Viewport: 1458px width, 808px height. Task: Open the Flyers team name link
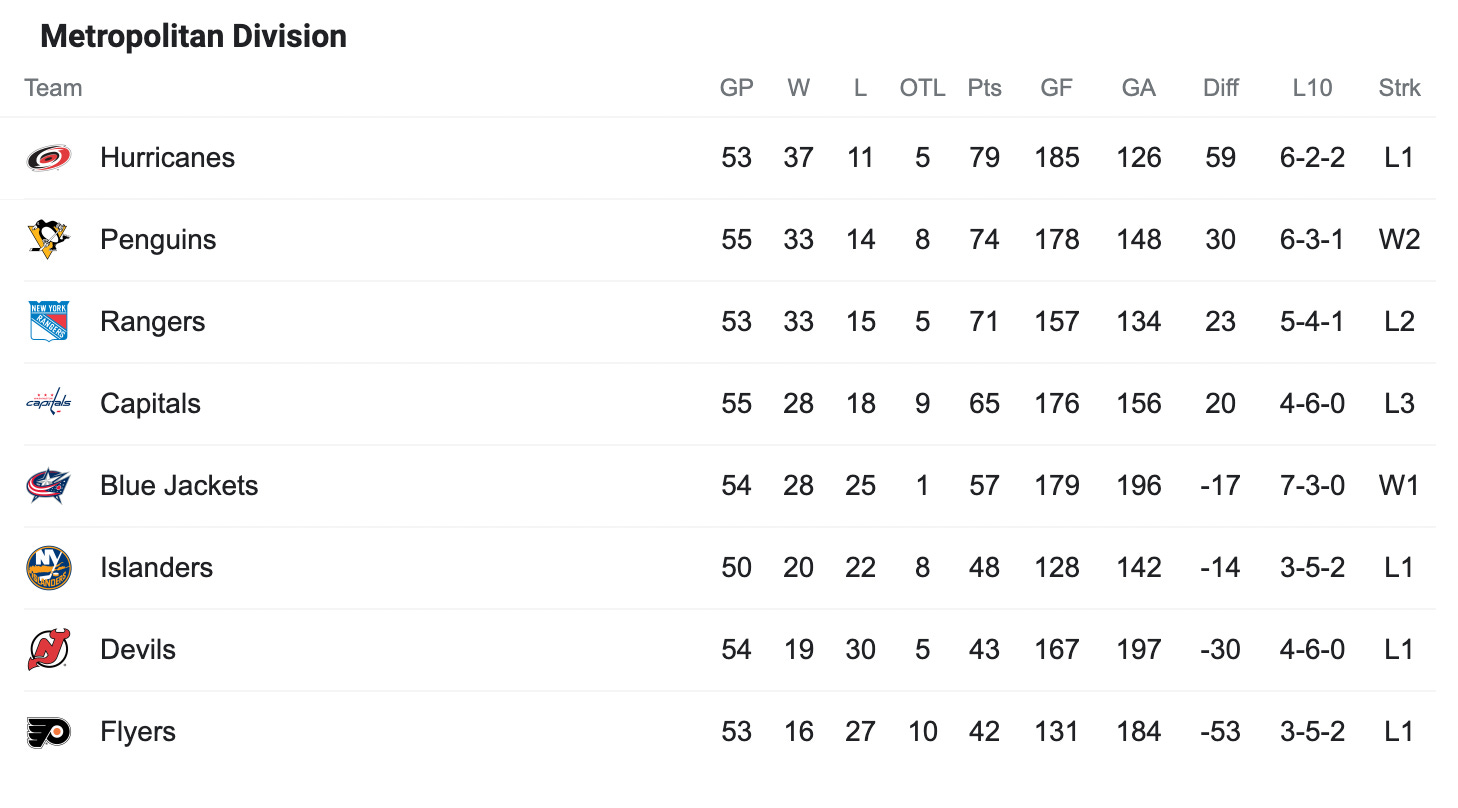(x=138, y=732)
